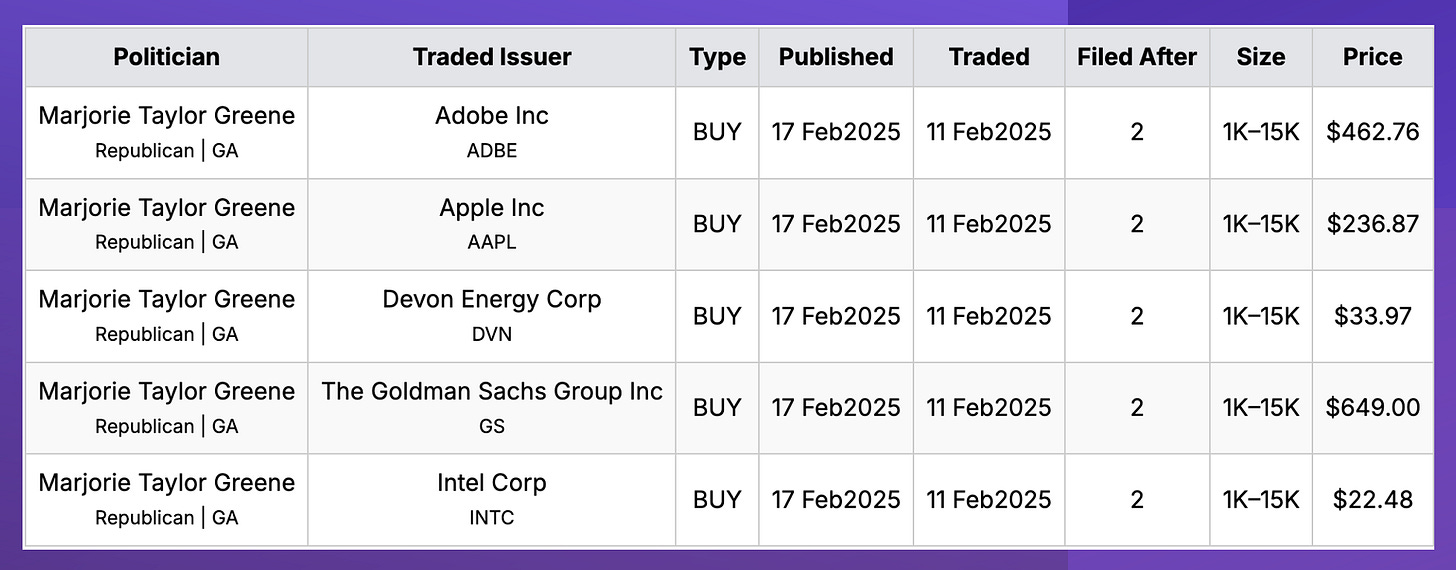
Task: Select Marjorie Taylor Greene in Adobe row
Action: tap(167, 116)
